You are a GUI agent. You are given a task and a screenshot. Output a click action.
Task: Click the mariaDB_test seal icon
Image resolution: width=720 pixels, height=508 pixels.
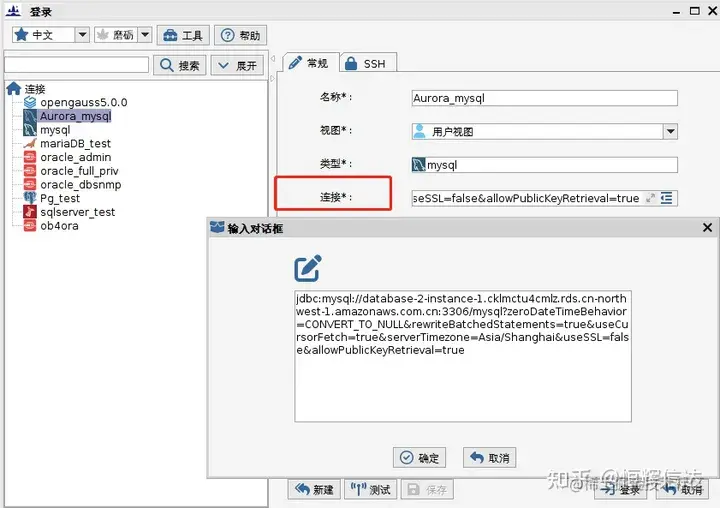coord(30,143)
